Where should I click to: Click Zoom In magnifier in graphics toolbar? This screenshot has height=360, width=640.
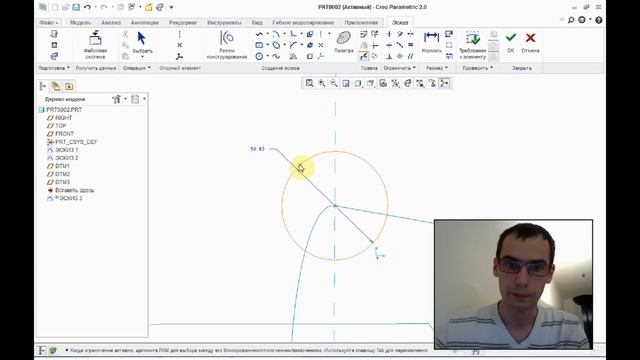click(322, 83)
